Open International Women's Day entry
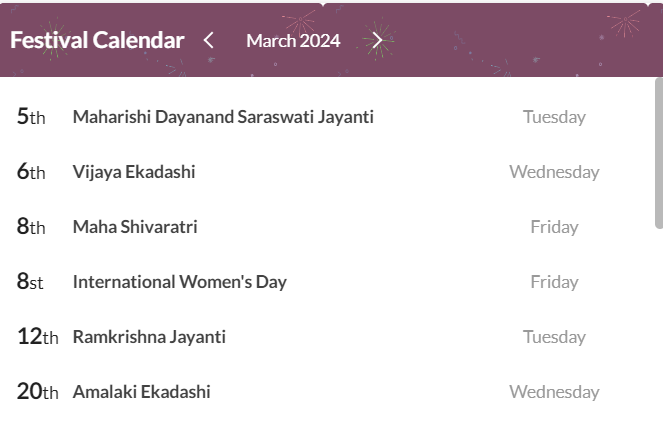Screen dimensions: 663x425 click(180, 282)
